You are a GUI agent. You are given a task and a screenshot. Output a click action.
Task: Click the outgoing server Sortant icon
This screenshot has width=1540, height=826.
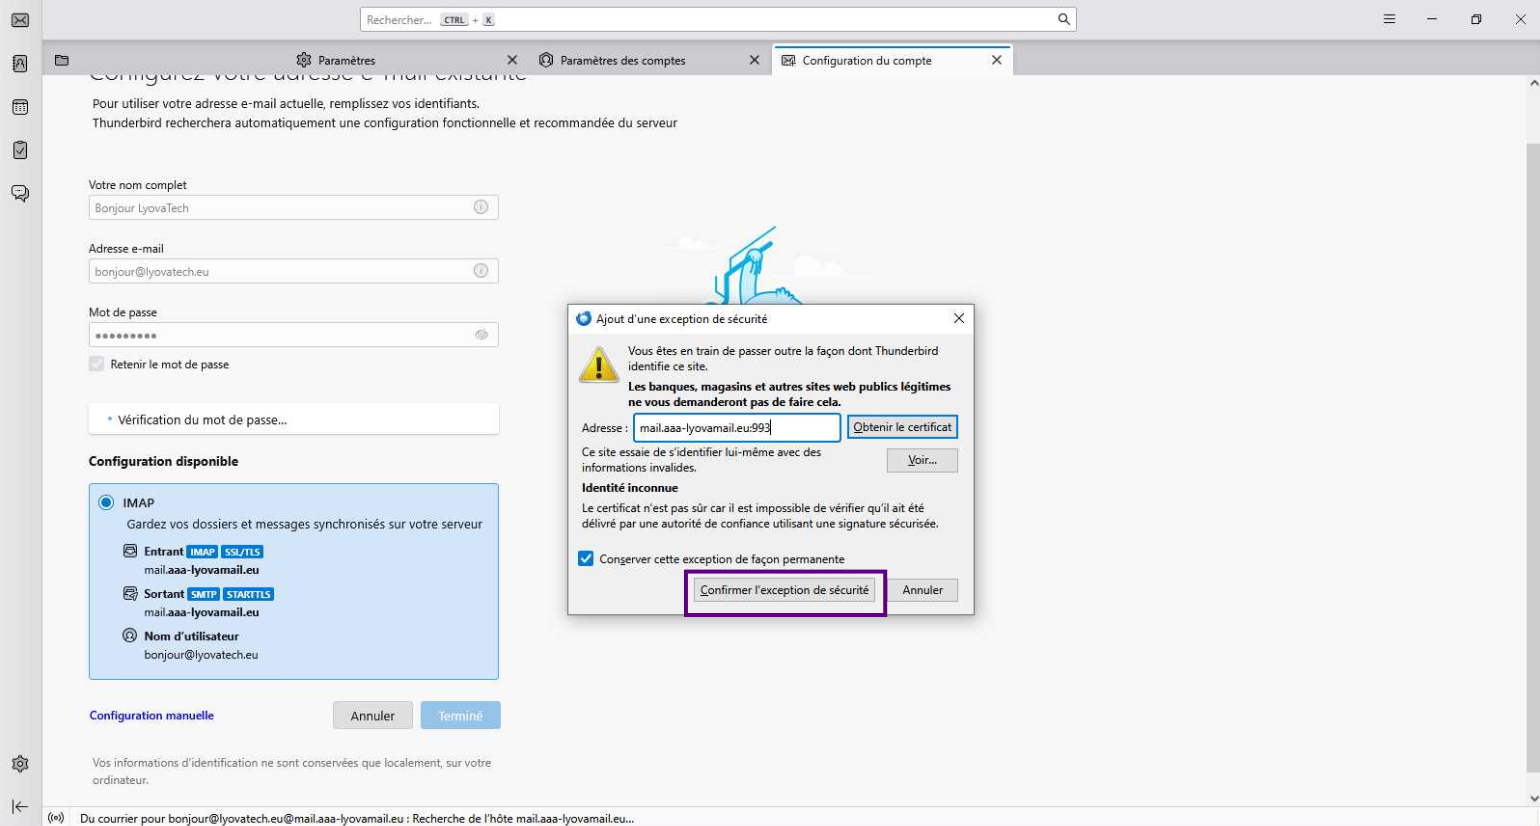click(130, 594)
